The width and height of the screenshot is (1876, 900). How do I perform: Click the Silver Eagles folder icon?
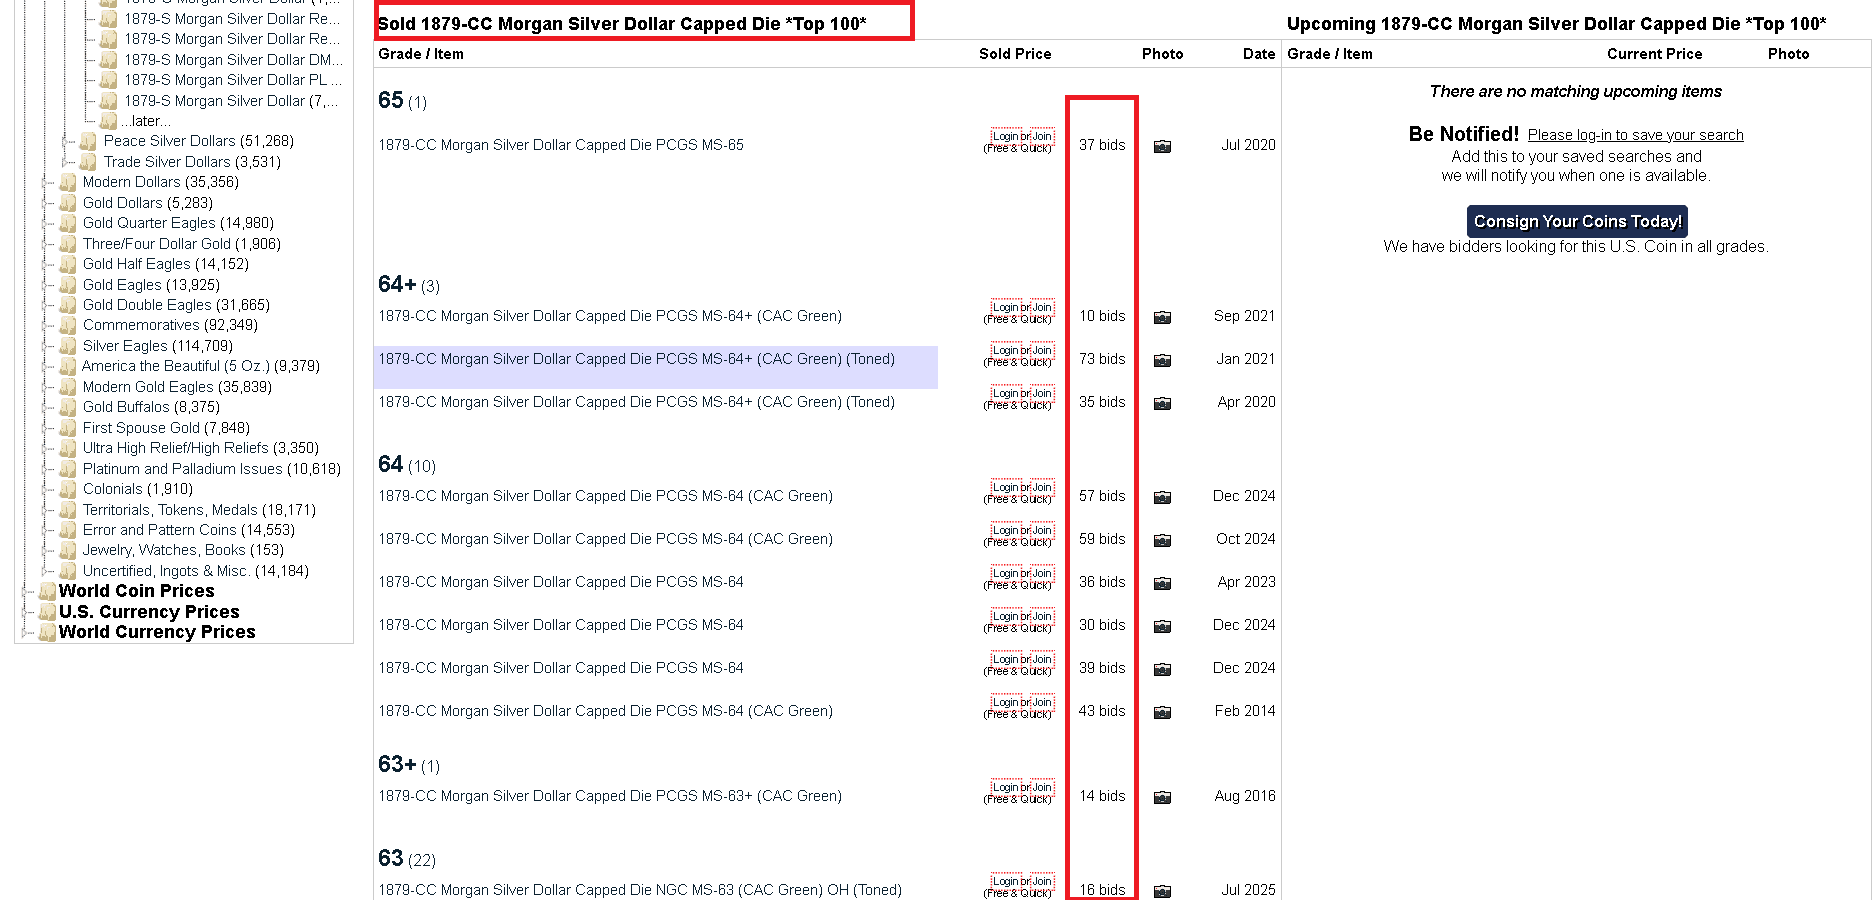click(x=68, y=346)
